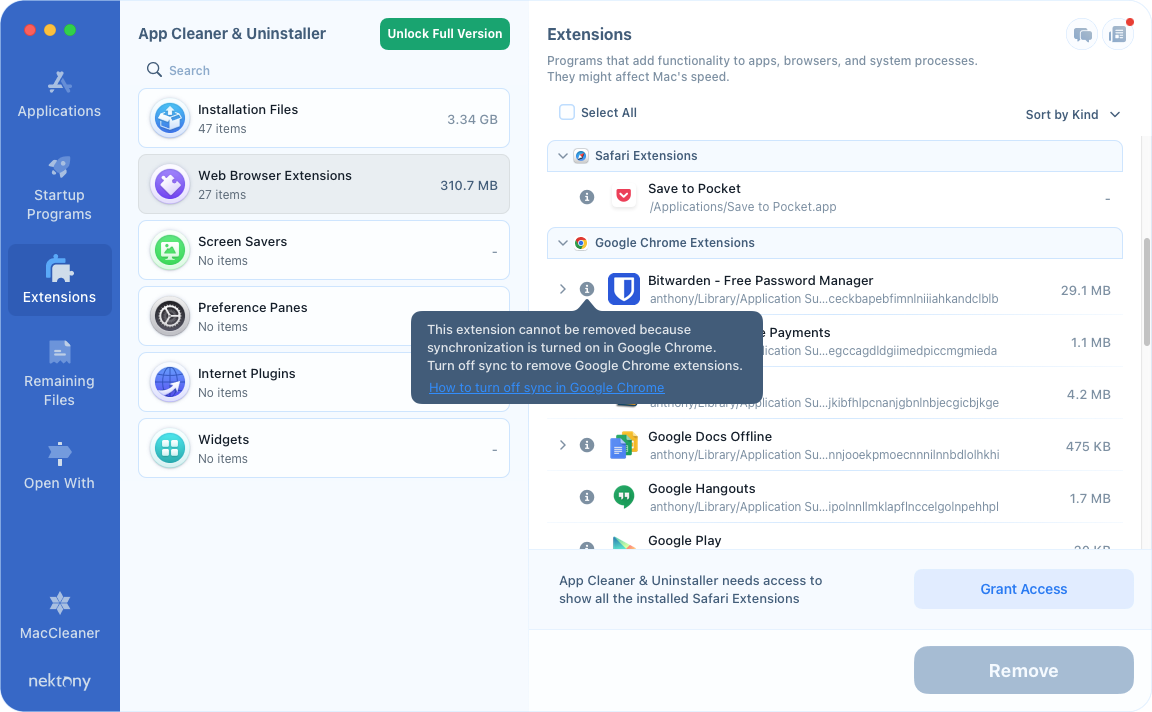Click info icon for Google Hangouts
This screenshot has height=712, width=1152.
click(x=587, y=497)
